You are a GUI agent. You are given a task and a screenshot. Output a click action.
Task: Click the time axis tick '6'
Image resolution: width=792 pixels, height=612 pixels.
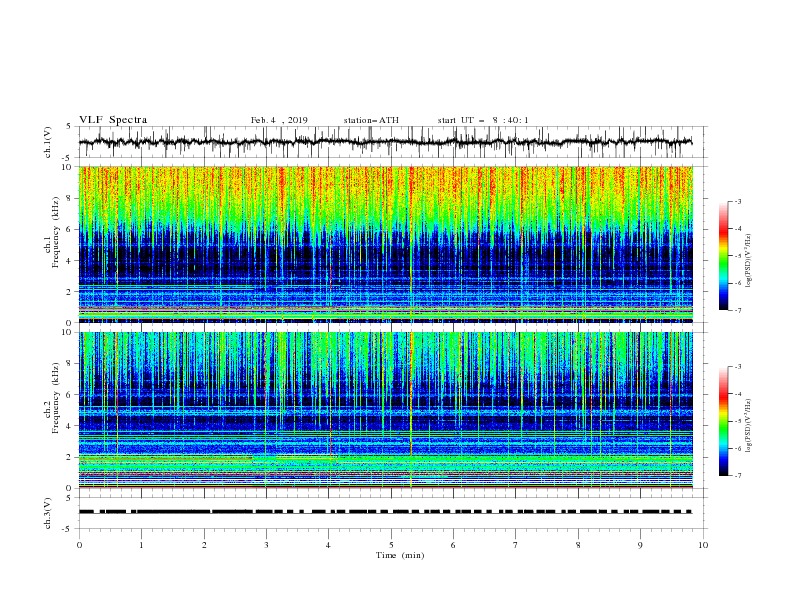(453, 545)
